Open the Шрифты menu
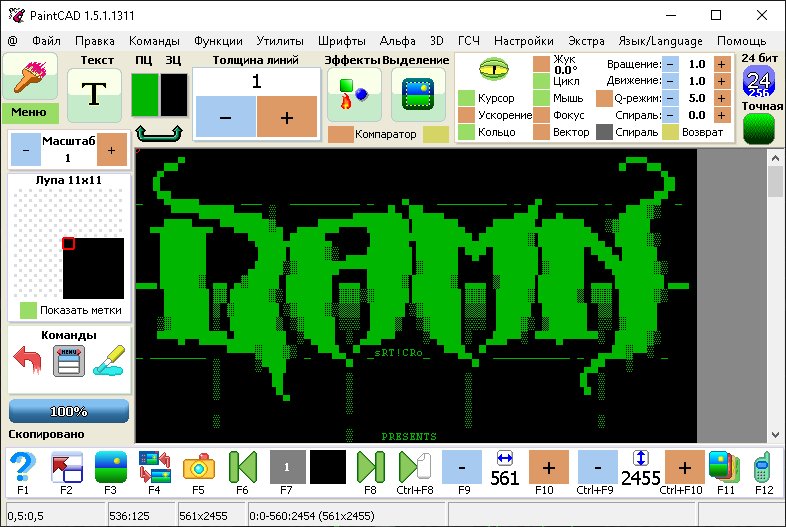 [341, 41]
